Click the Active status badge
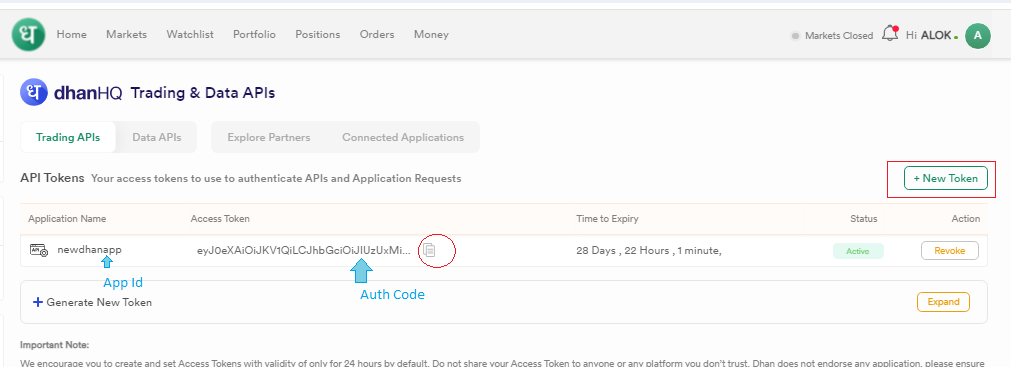 pos(858,251)
